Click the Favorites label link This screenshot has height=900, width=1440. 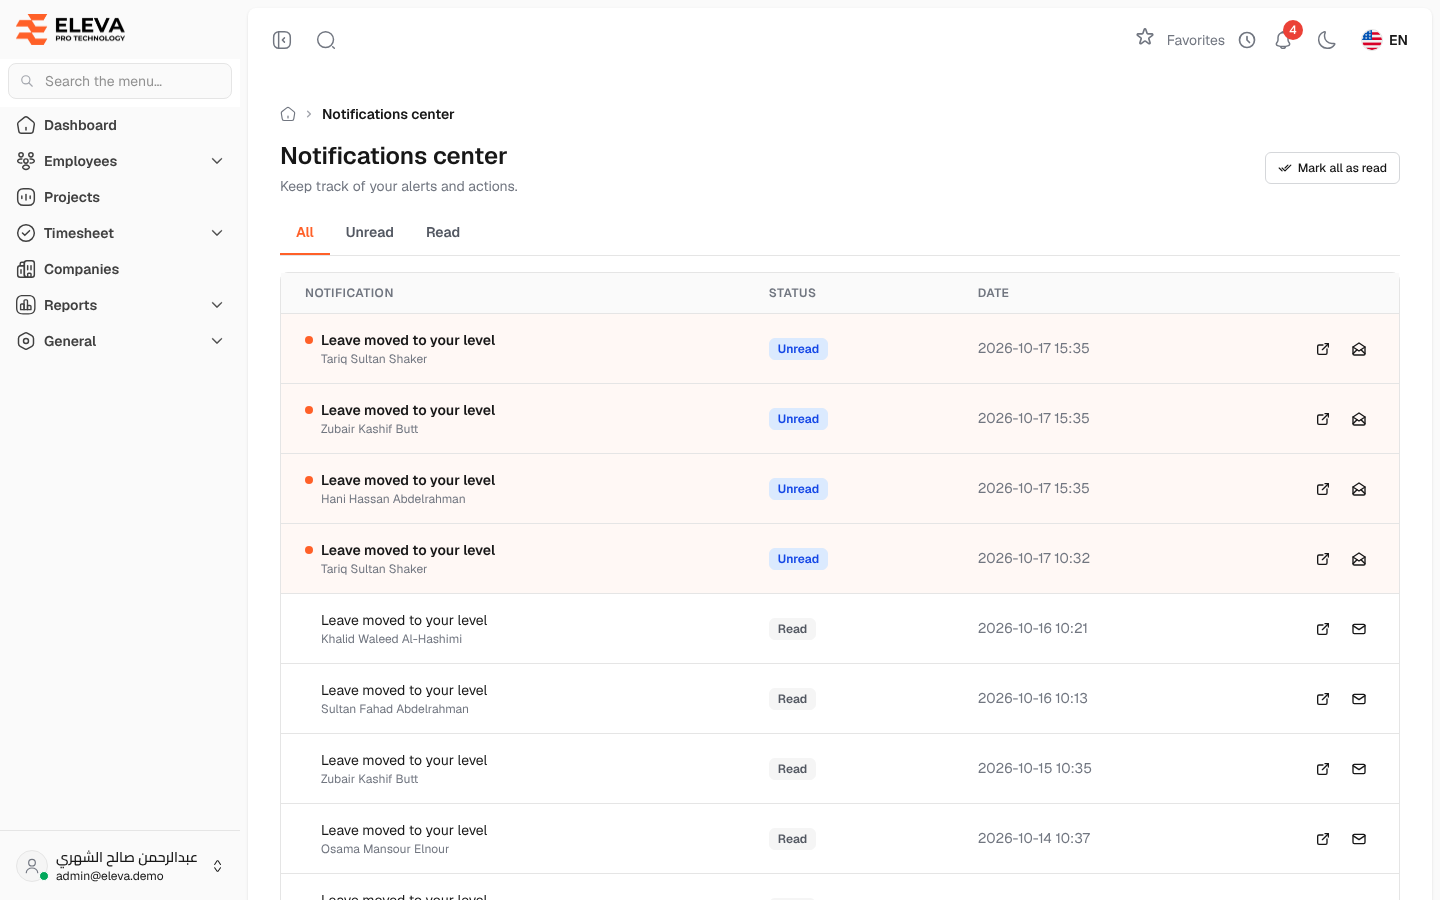click(1196, 40)
